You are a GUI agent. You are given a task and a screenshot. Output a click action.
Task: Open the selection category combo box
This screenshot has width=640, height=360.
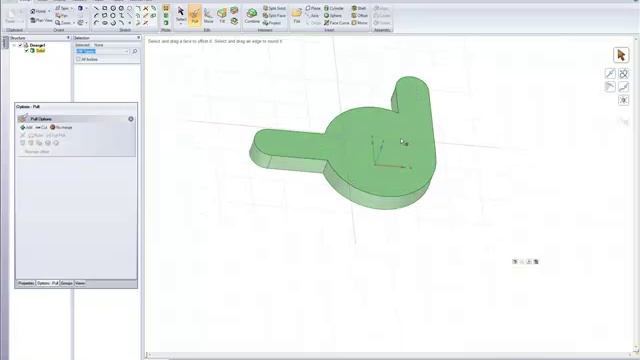(102, 51)
